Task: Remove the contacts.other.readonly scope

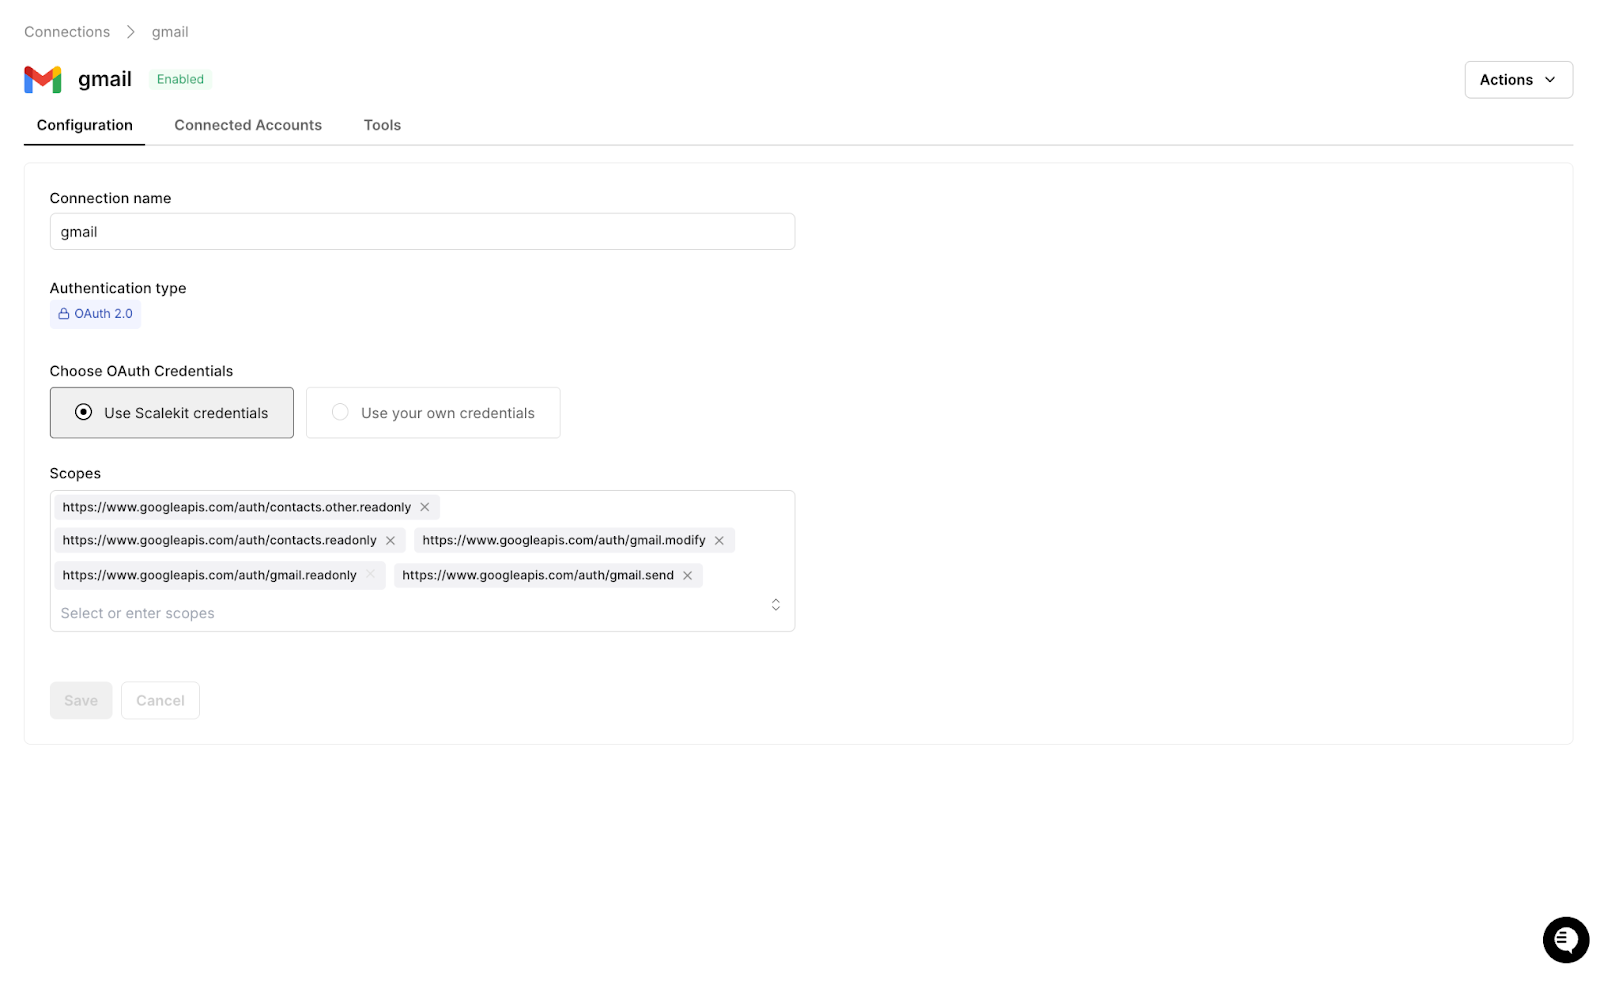Action: (425, 507)
